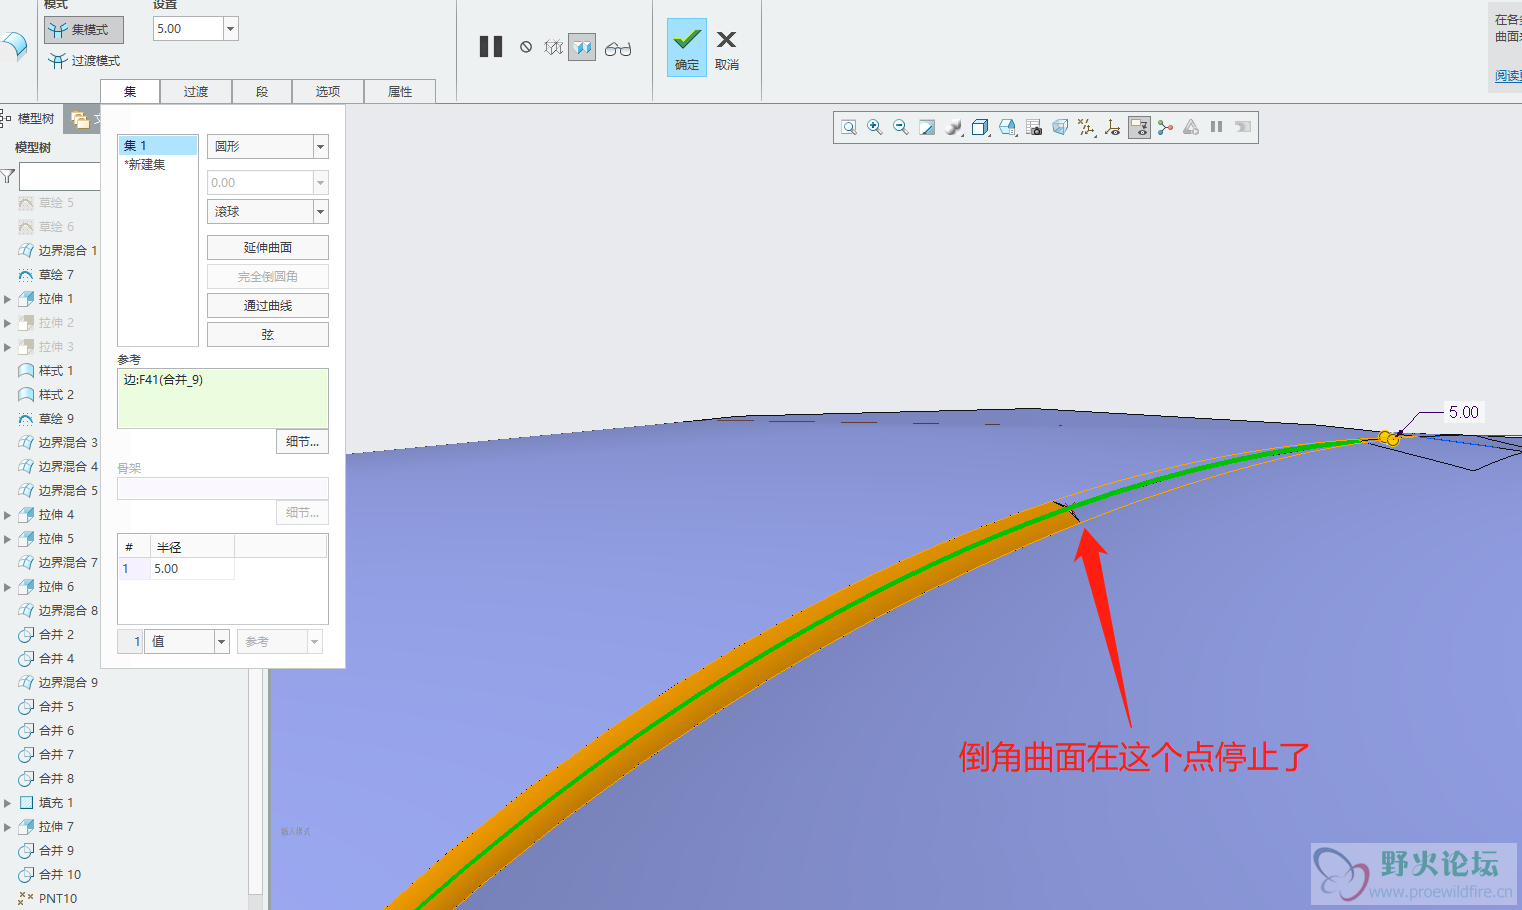The height and width of the screenshot is (910, 1522).
Task: Expand the 拉伸 4 tree node
Action: (8, 515)
